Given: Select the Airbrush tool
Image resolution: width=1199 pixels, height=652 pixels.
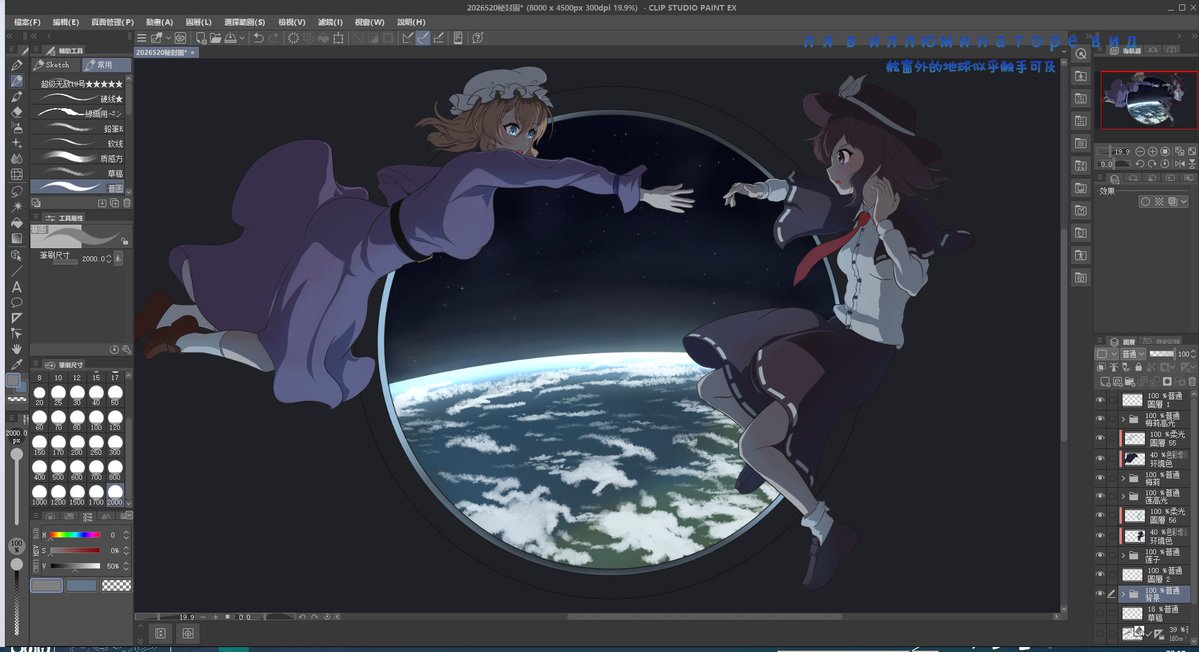Looking at the screenshot, I should (x=16, y=128).
